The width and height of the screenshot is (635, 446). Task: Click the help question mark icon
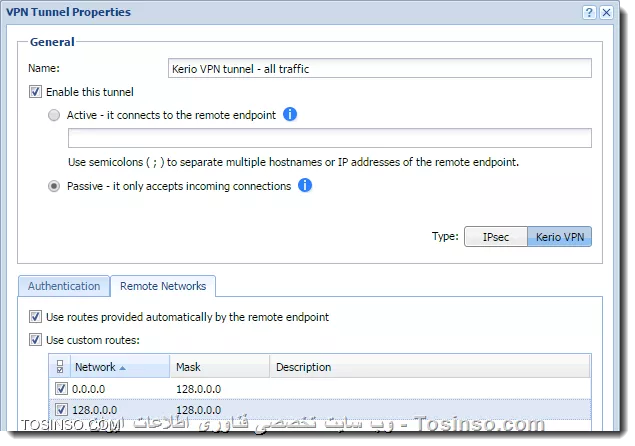[x=589, y=12]
